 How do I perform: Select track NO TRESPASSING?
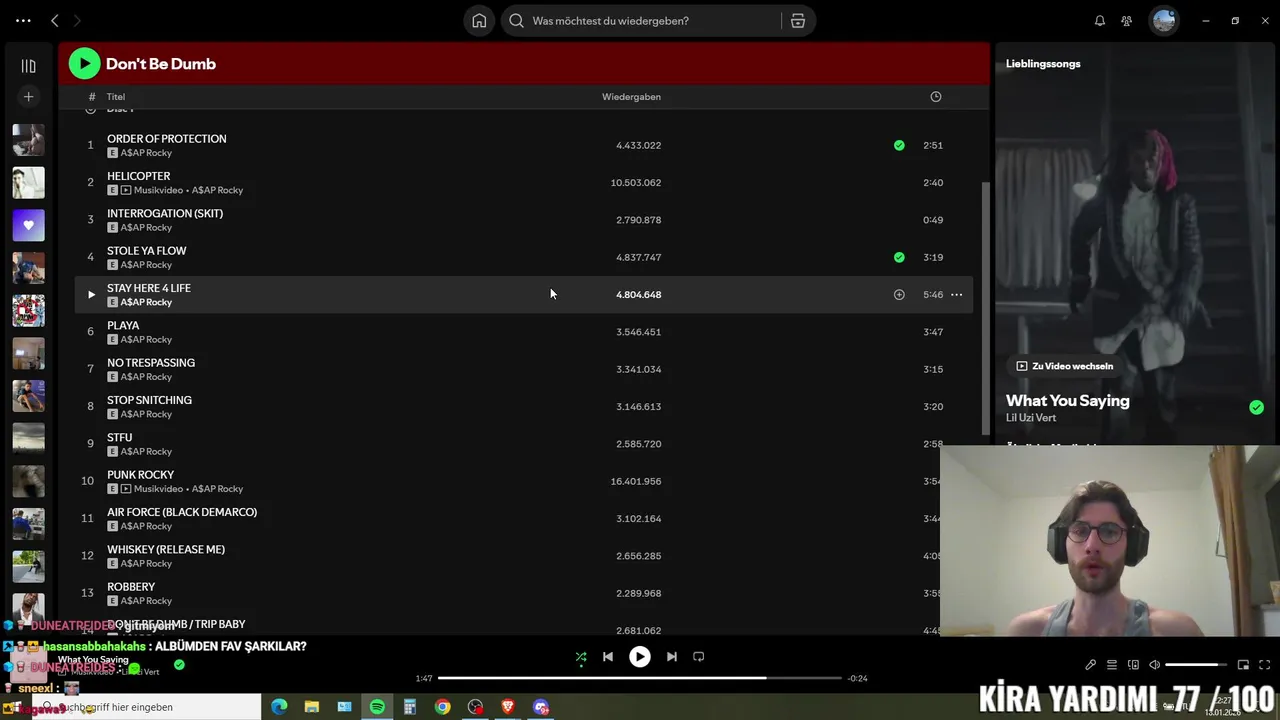tap(151, 362)
